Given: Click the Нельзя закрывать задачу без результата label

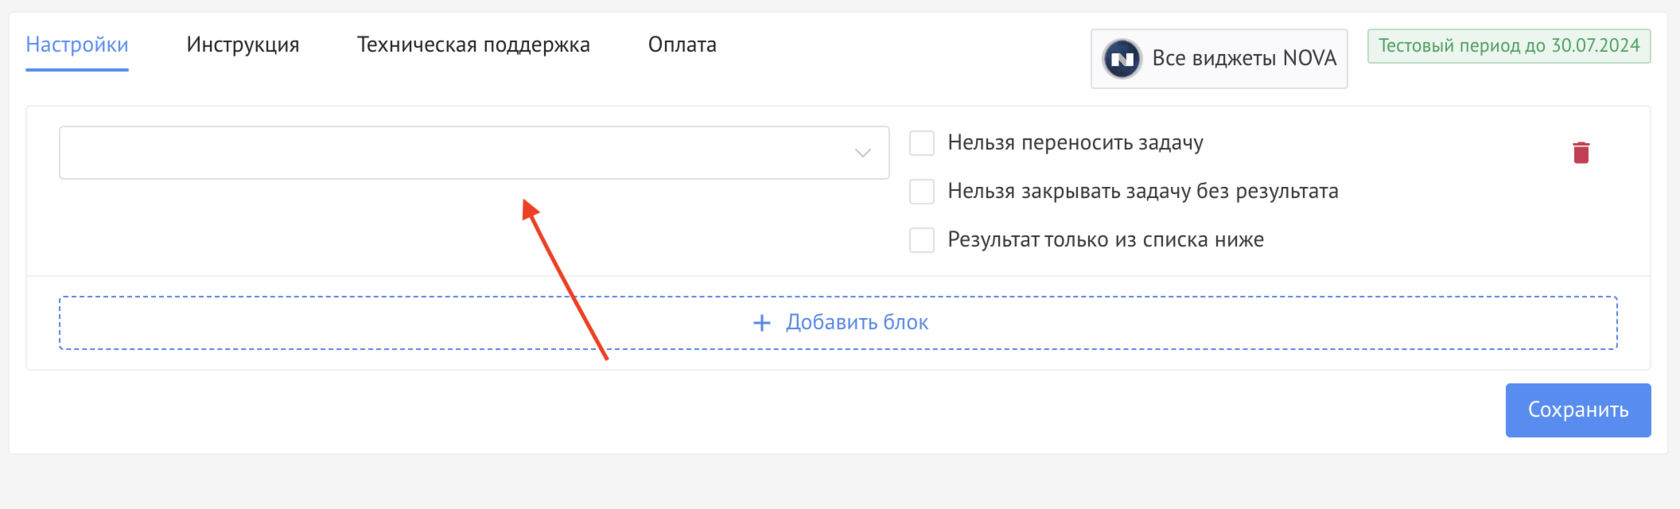Looking at the screenshot, I should pos(1142,191).
